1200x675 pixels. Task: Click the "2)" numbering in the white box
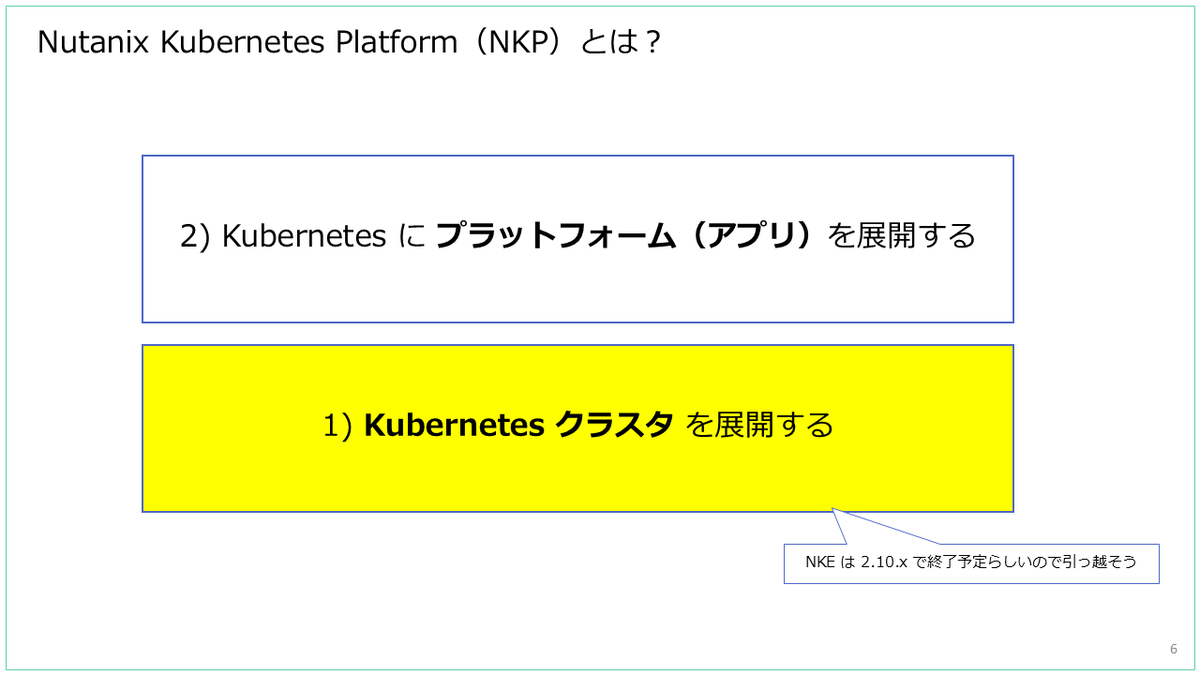click(x=194, y=237)
